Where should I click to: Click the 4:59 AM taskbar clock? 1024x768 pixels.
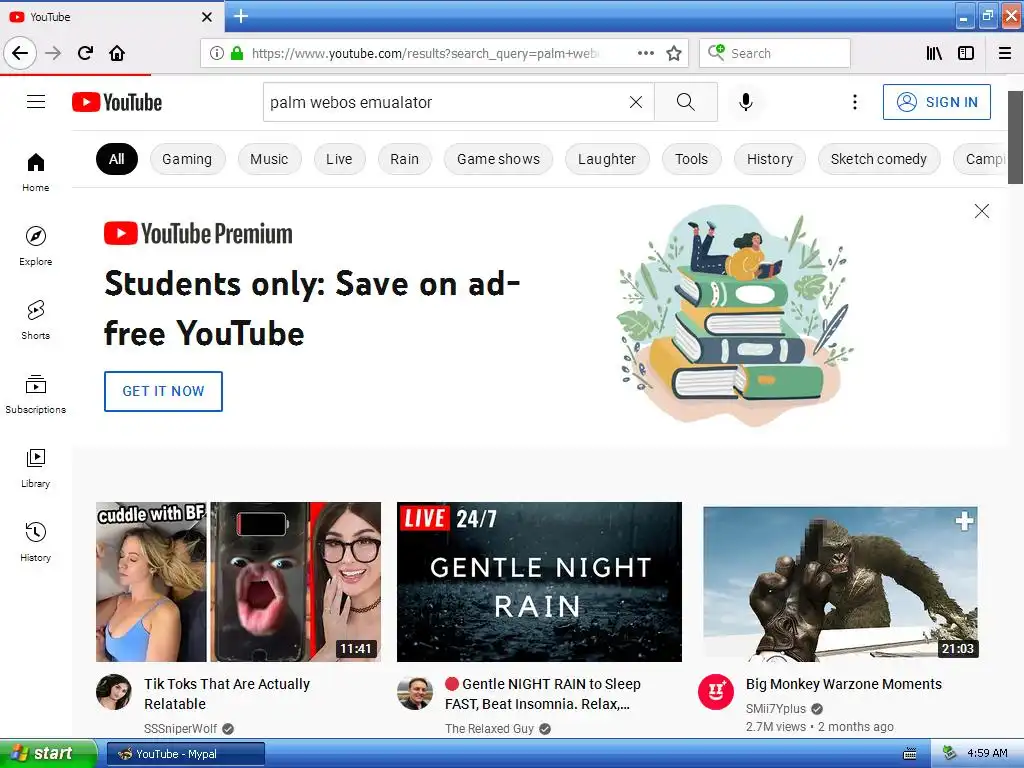click(987, 753)
